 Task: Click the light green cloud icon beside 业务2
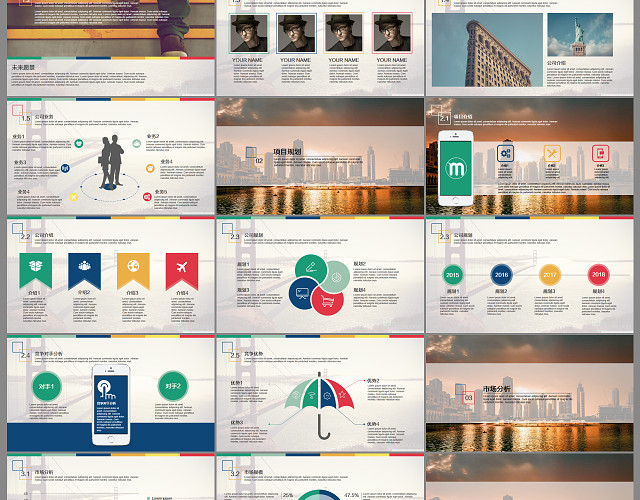tap(137, 143)
